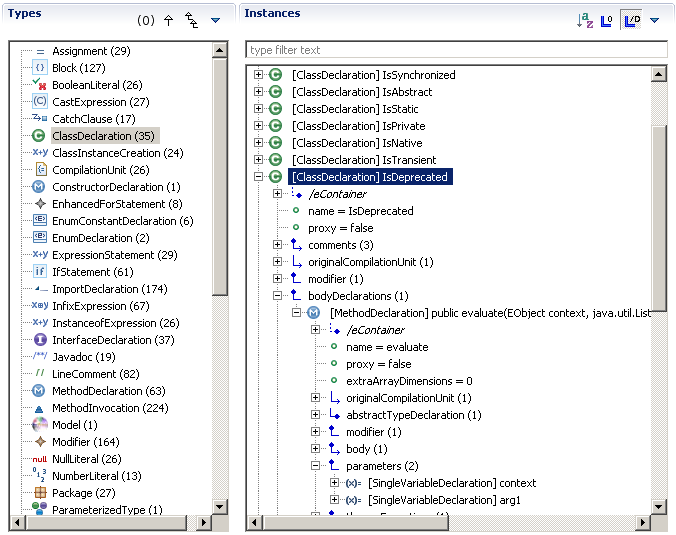Collapse the parameters (2) node

click(315, 466)
